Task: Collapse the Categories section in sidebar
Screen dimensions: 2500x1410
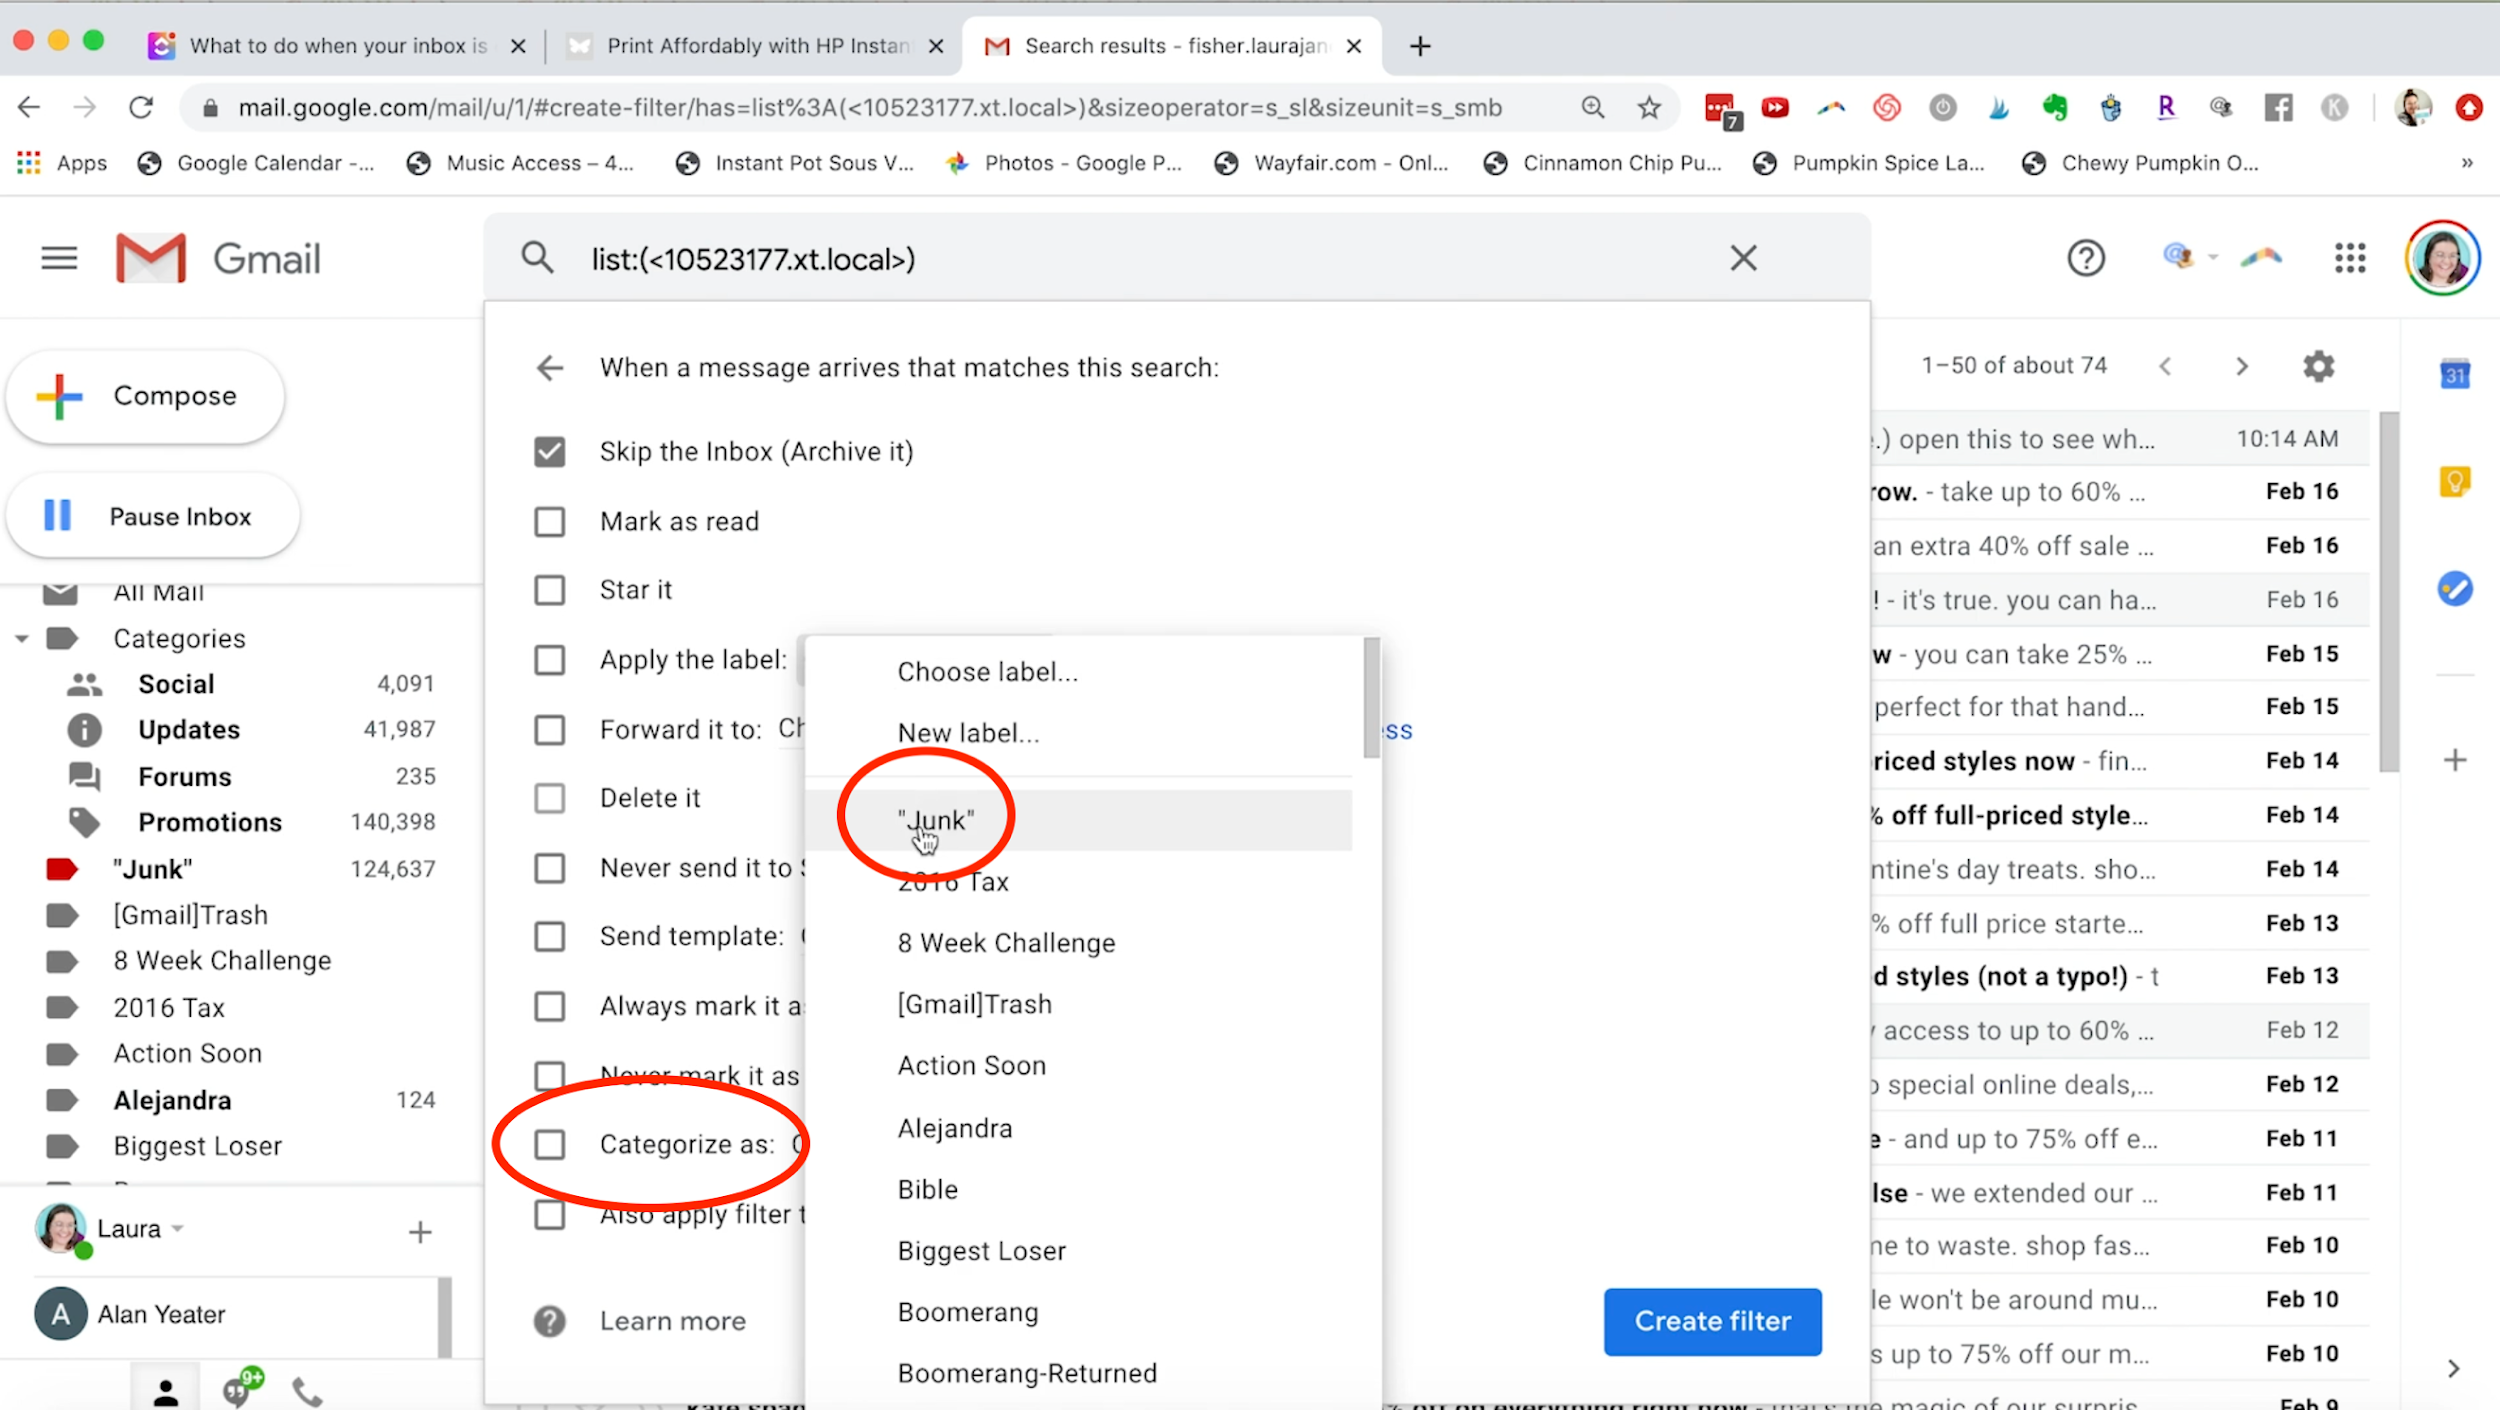Action: (x=22, y=638)
